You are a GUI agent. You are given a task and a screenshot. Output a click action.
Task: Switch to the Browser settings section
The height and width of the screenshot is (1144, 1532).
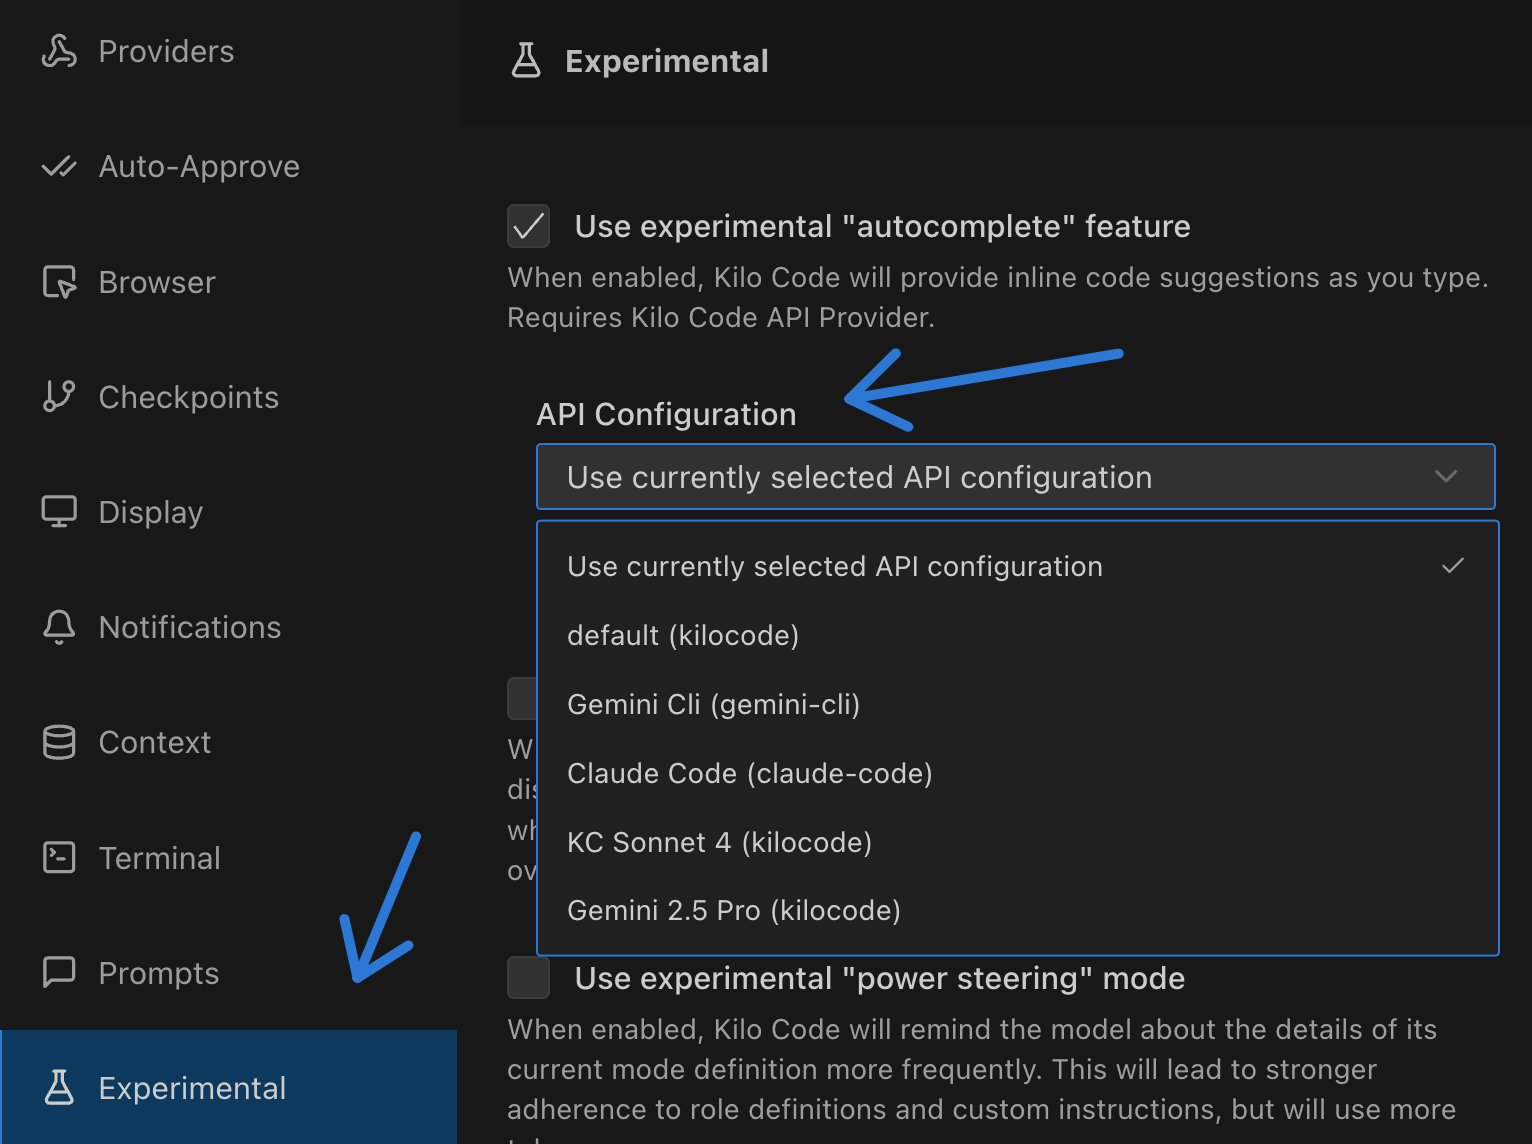228,282
